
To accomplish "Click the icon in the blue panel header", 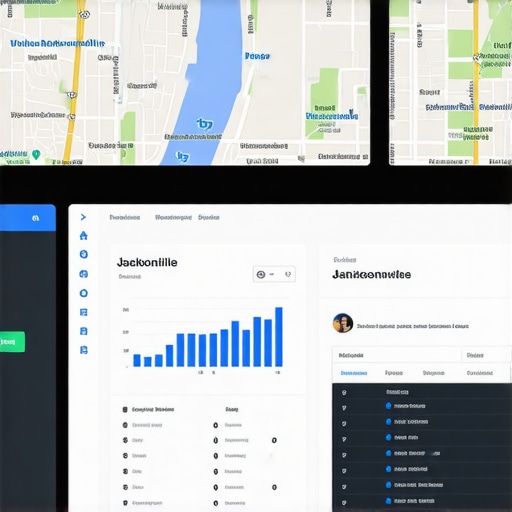I will 35,218.
